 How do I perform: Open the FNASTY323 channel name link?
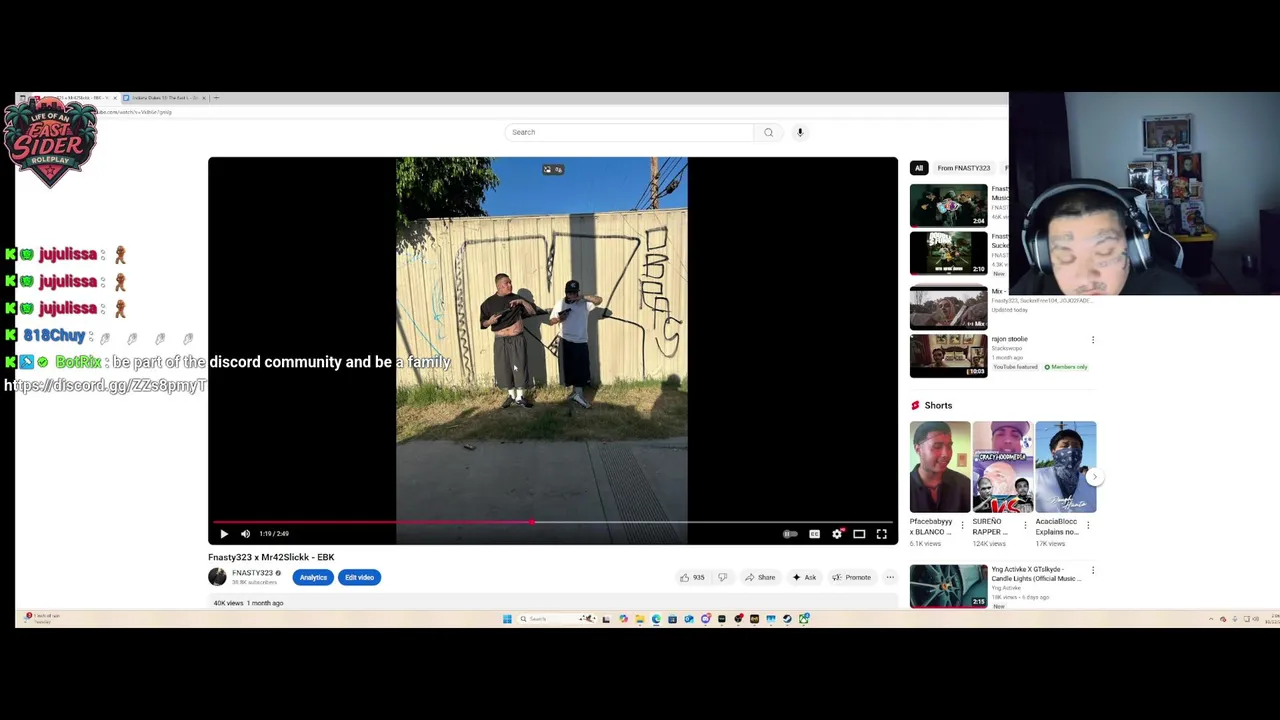click(x=252, y=573)
